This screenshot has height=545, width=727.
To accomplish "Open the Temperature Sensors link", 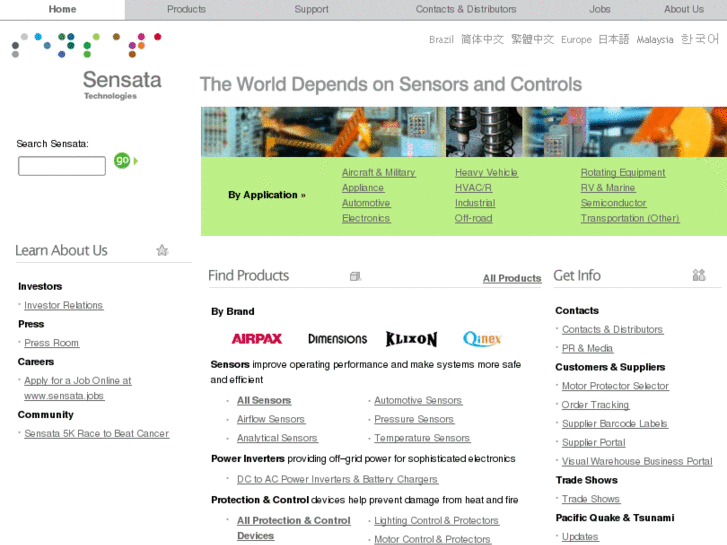I will [x=422, y=438].
